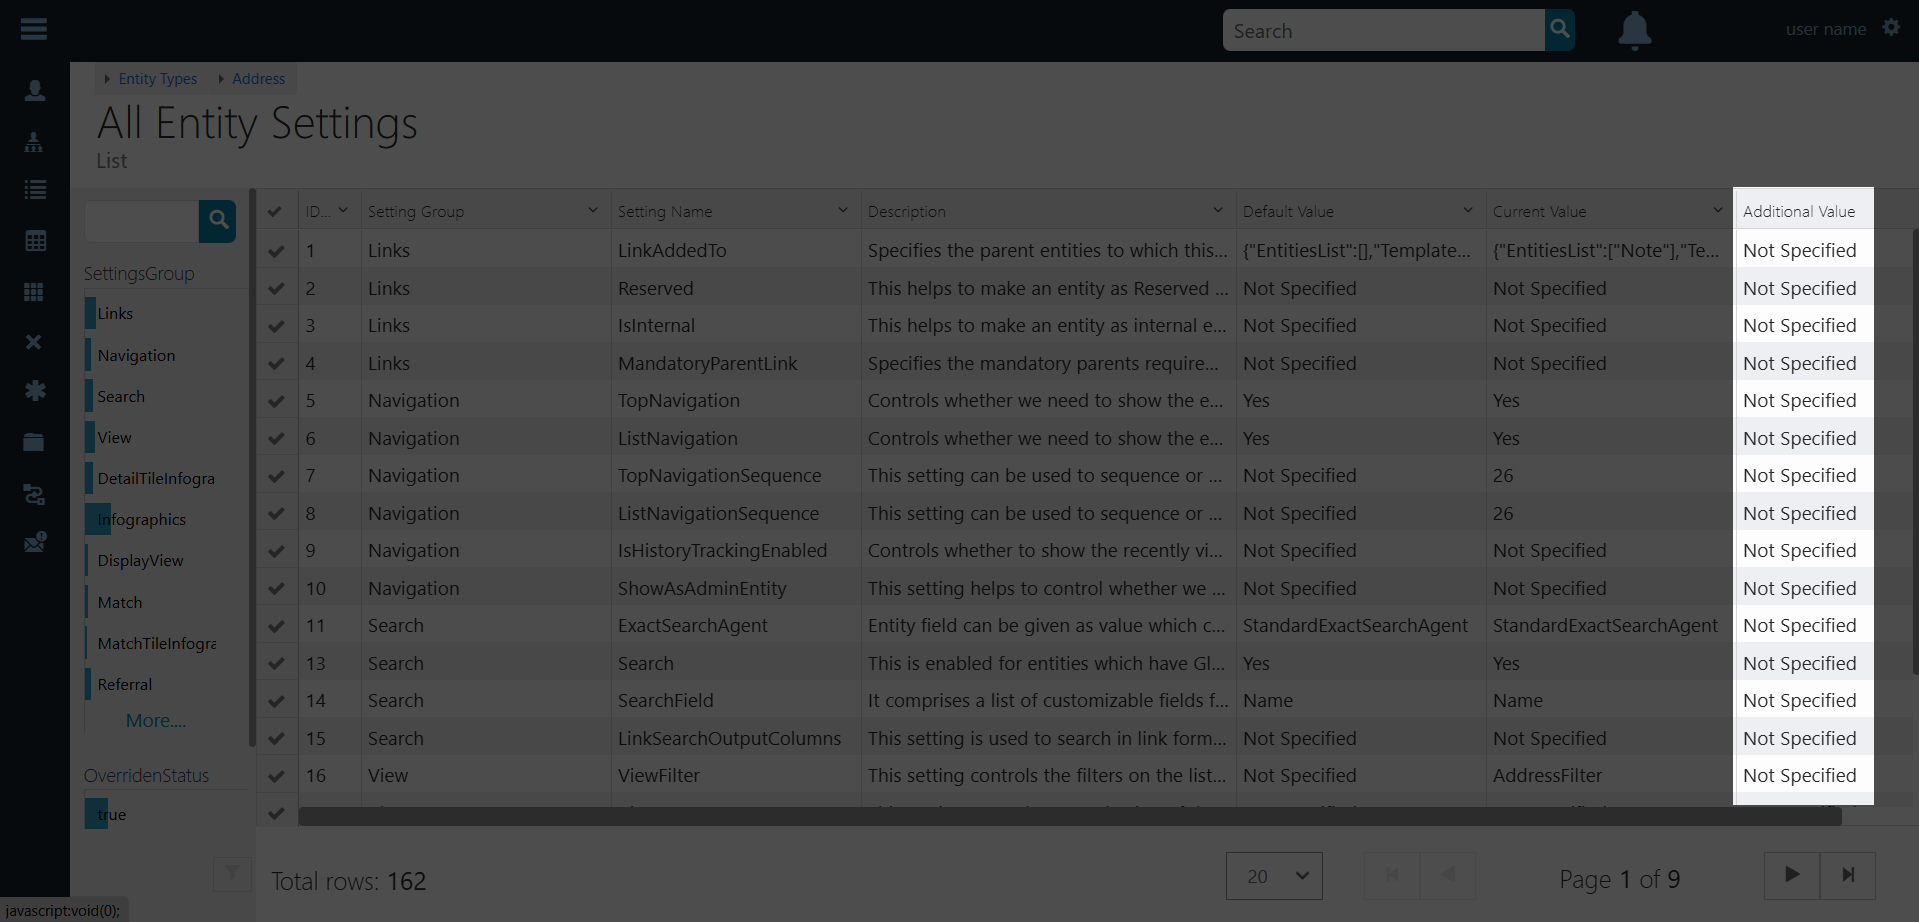The width and height of the screenshot is (1919, 922).
Task: Toggle the checkmark for the TopNavigation row
Action: (276, 401)
